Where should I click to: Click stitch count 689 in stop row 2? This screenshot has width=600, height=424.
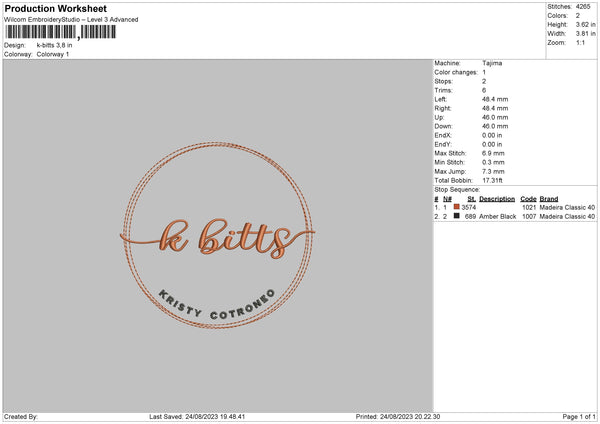[x=470, y=217]
